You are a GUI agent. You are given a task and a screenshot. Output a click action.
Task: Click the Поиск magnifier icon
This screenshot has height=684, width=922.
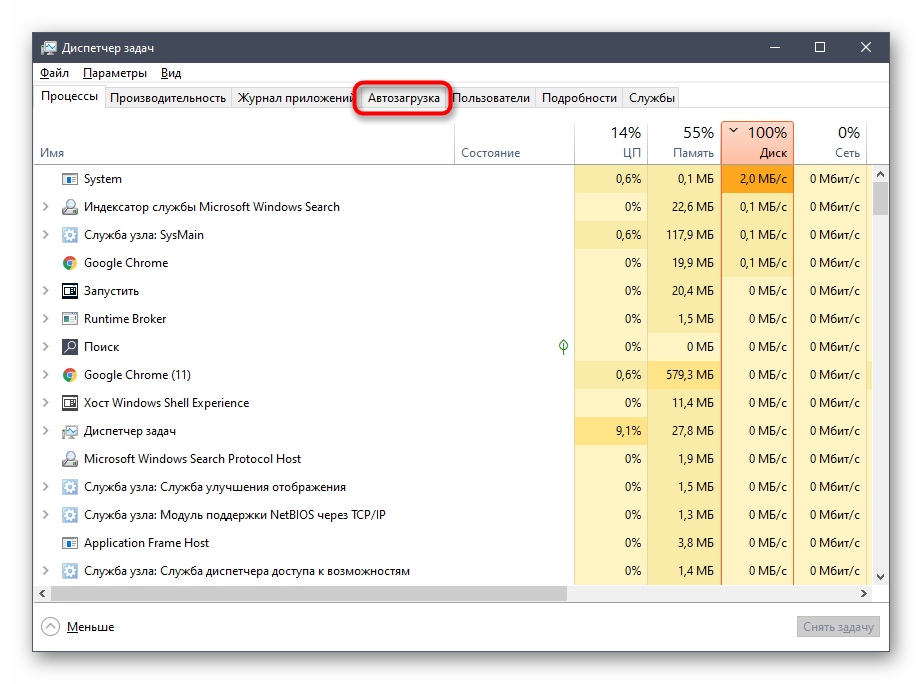[x=70, y=347]
